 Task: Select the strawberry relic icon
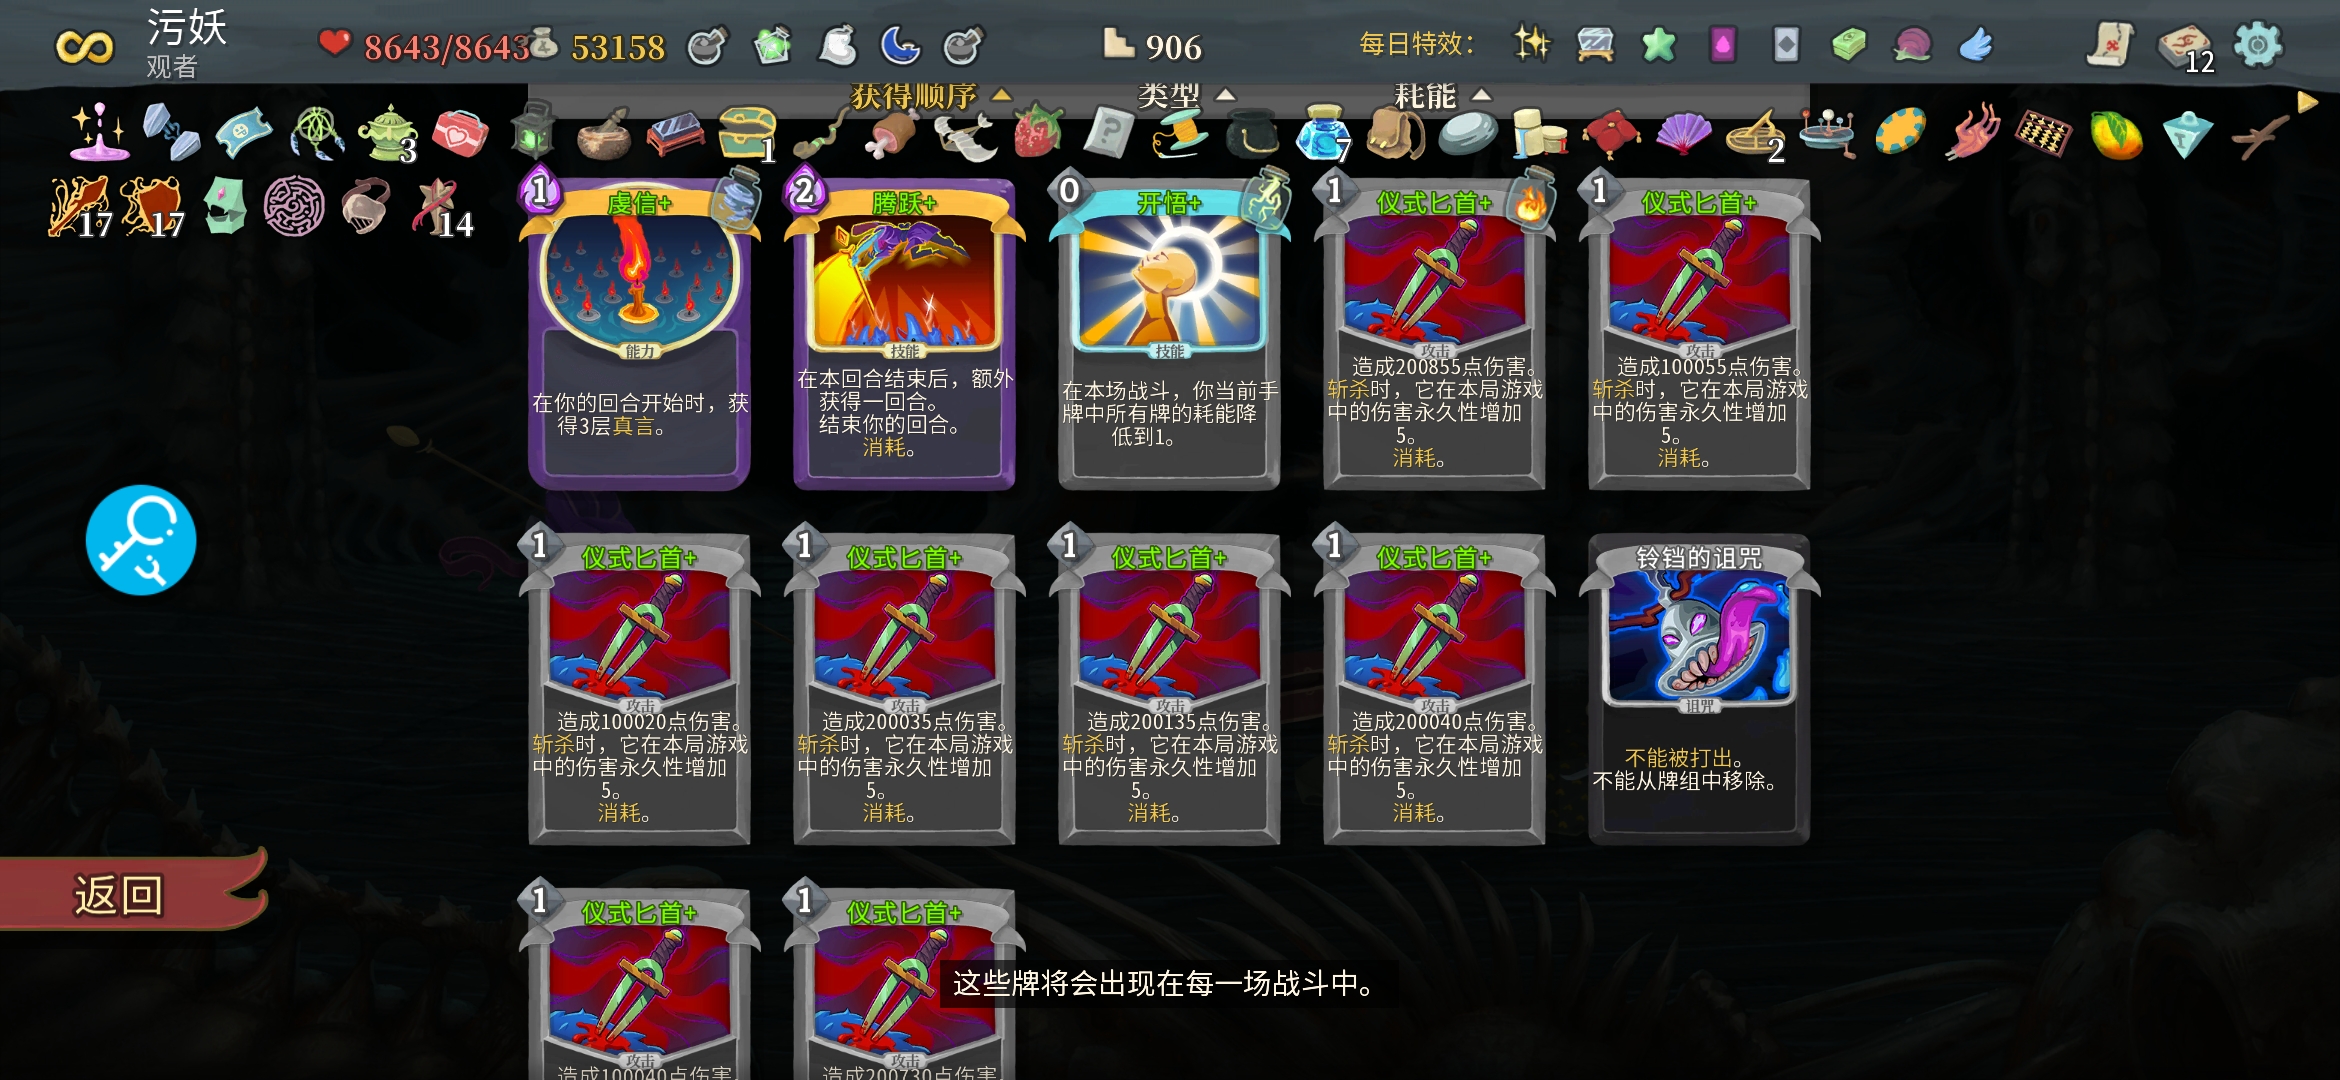click(1037, 131)
